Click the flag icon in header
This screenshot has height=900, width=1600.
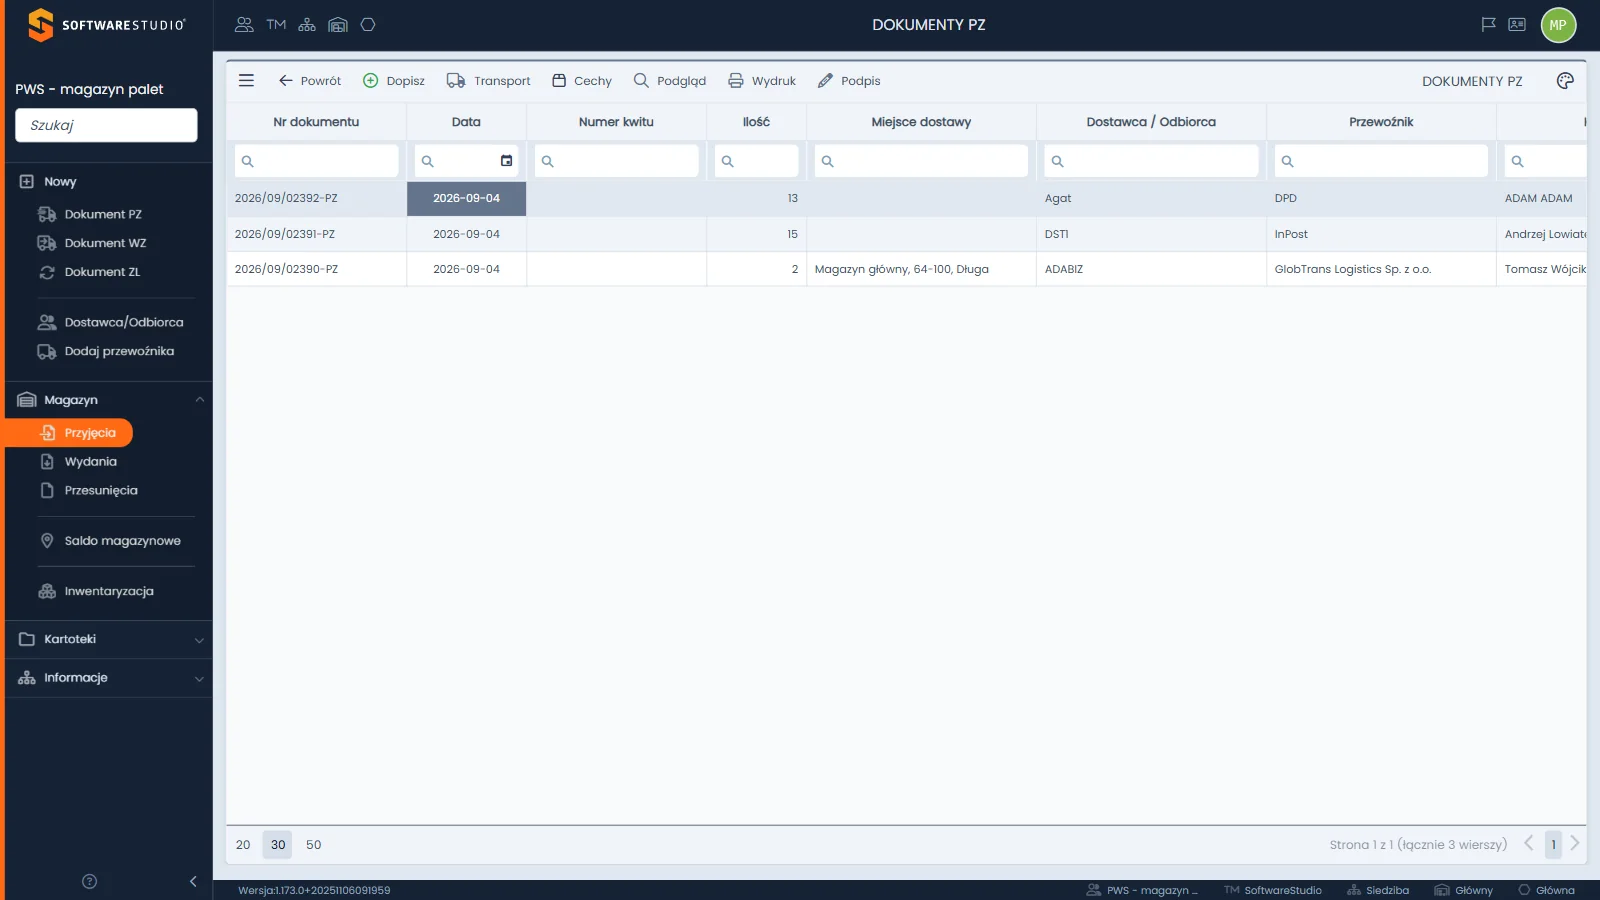point(1488,25)
